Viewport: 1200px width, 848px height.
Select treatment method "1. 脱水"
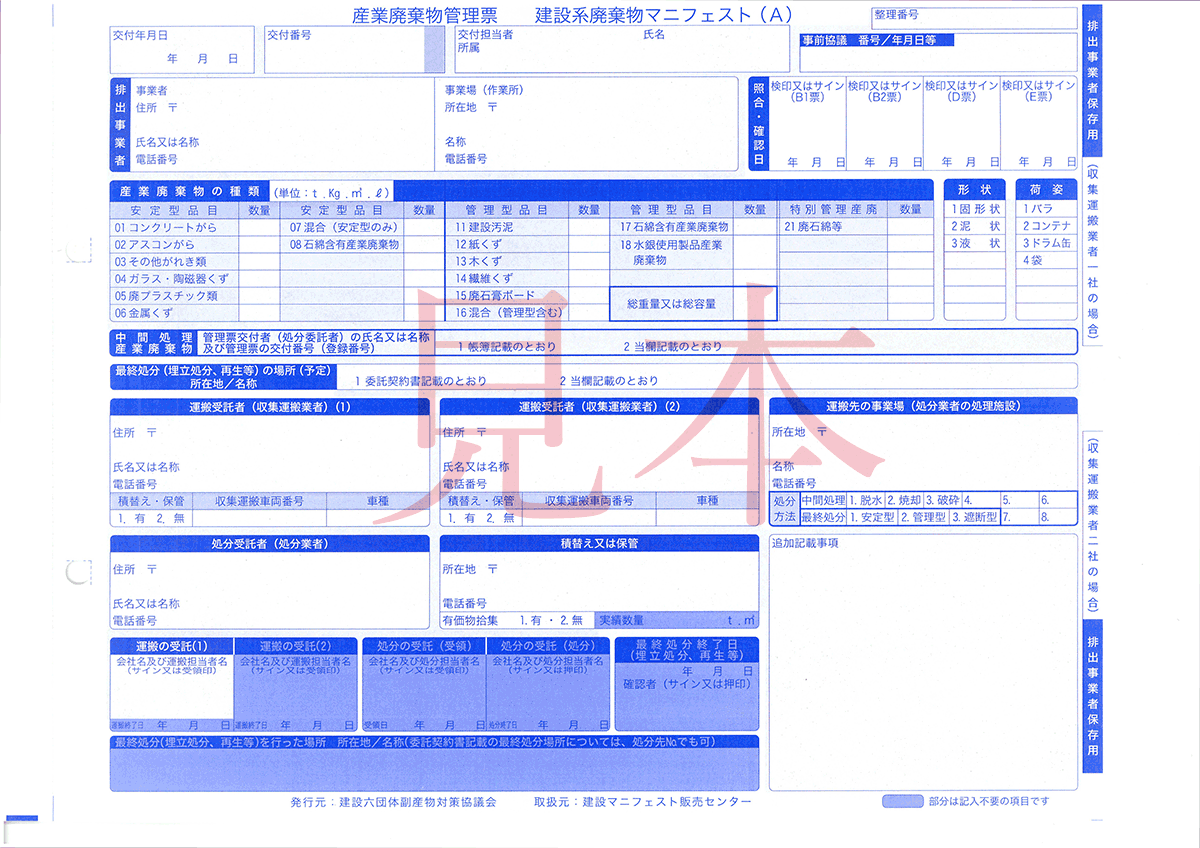(x=866, y=500)
